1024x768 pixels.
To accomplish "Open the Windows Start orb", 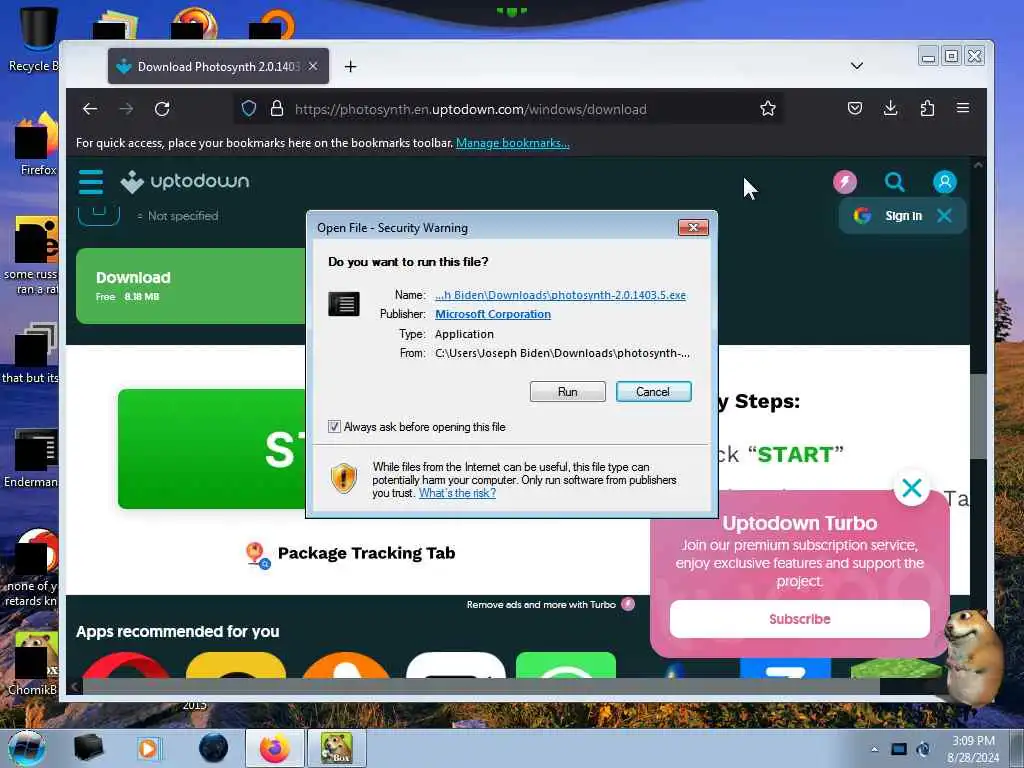I will point(26,748).
